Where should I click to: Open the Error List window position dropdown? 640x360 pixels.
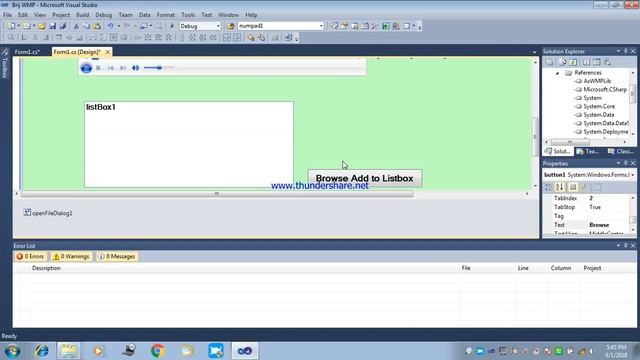[618, 245]
